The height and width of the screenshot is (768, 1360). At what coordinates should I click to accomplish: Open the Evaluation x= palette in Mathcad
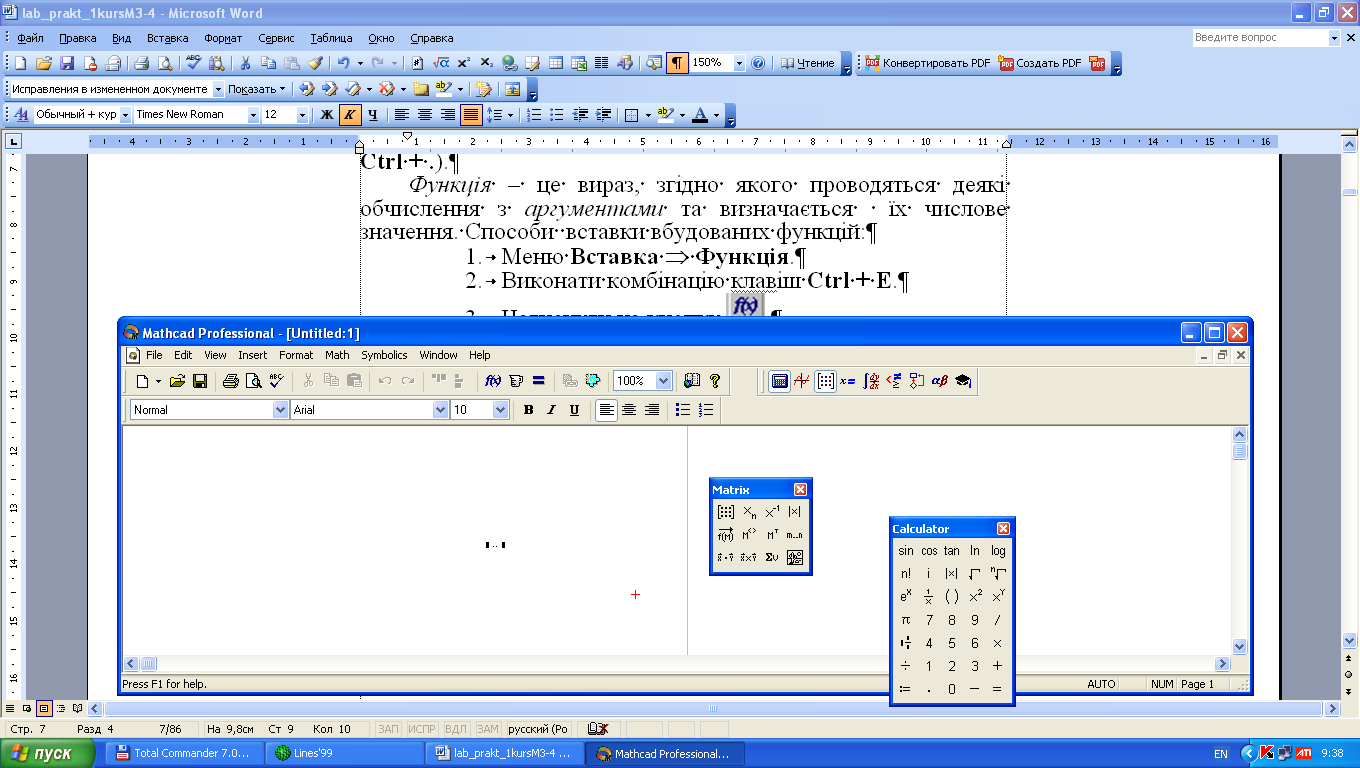(848, 381)
